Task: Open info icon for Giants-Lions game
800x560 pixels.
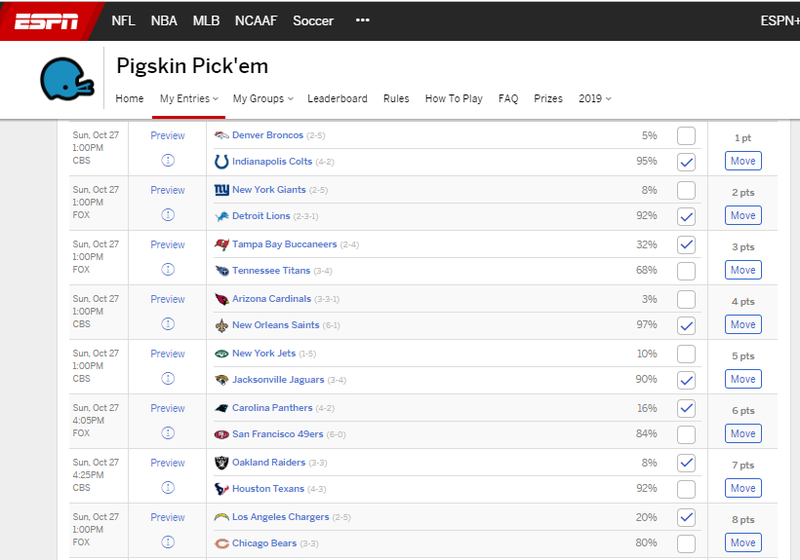Action: coord(168,215)
